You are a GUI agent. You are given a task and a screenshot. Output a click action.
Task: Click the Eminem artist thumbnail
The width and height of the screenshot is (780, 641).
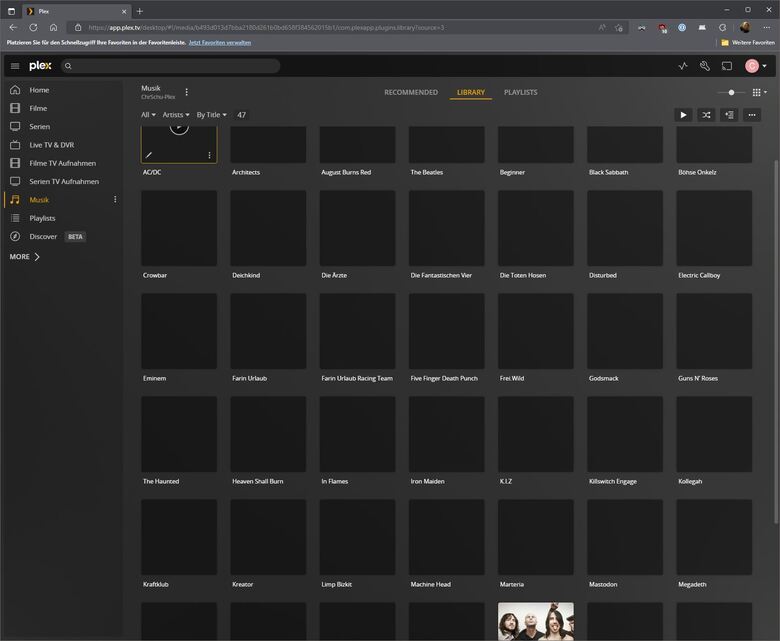pos(179,331)
